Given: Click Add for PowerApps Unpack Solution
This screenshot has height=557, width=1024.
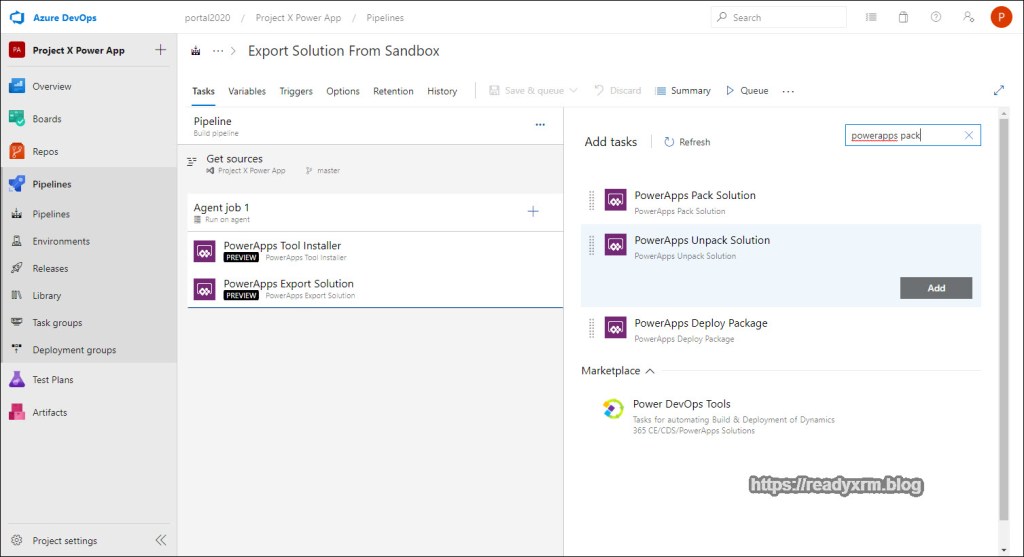Looking at the screenshot, I should click(x=935, y=288).
